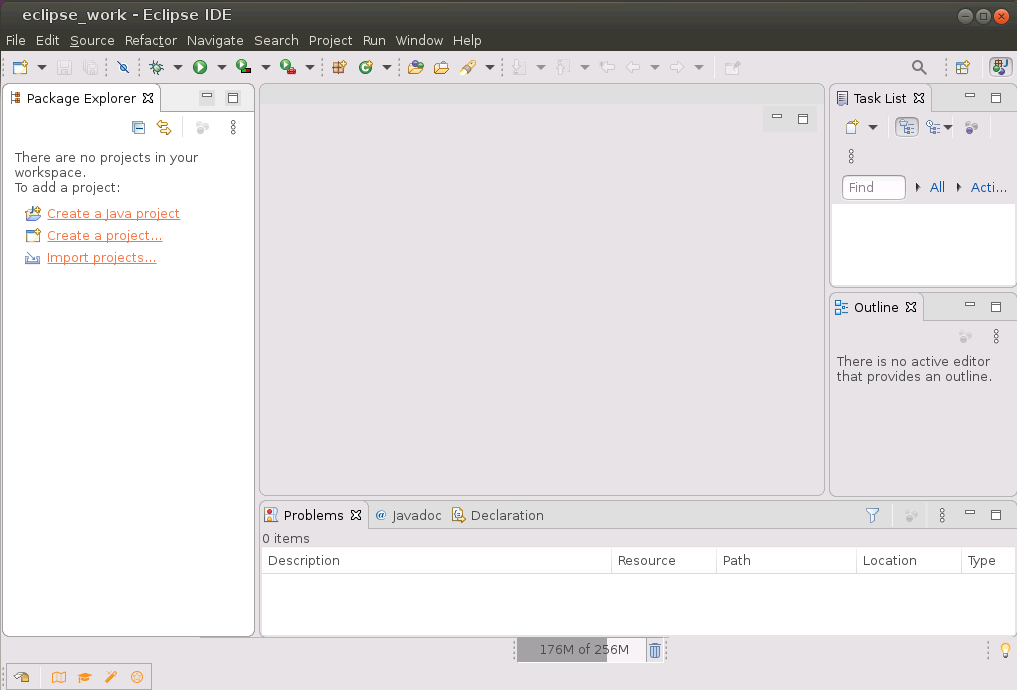This screenshot has height=690, width=1017.
Task: Open the Refactor menu
Action: point(150,40)
